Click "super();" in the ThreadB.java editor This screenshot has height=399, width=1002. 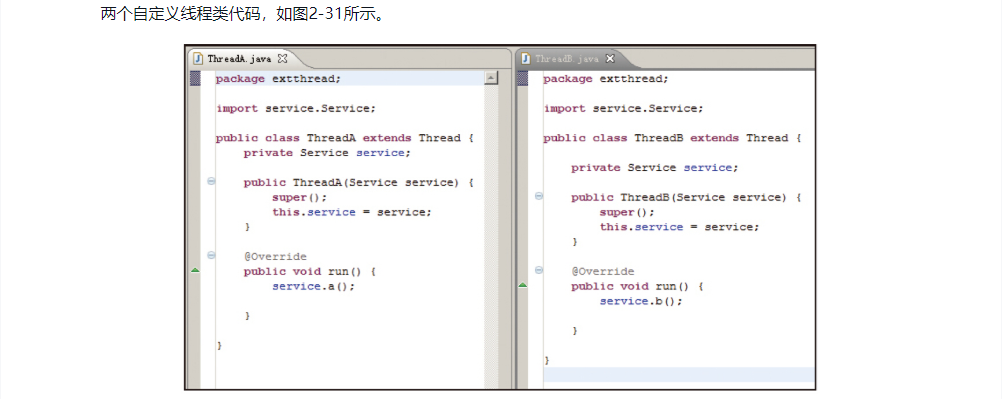(x=627, y=212)
